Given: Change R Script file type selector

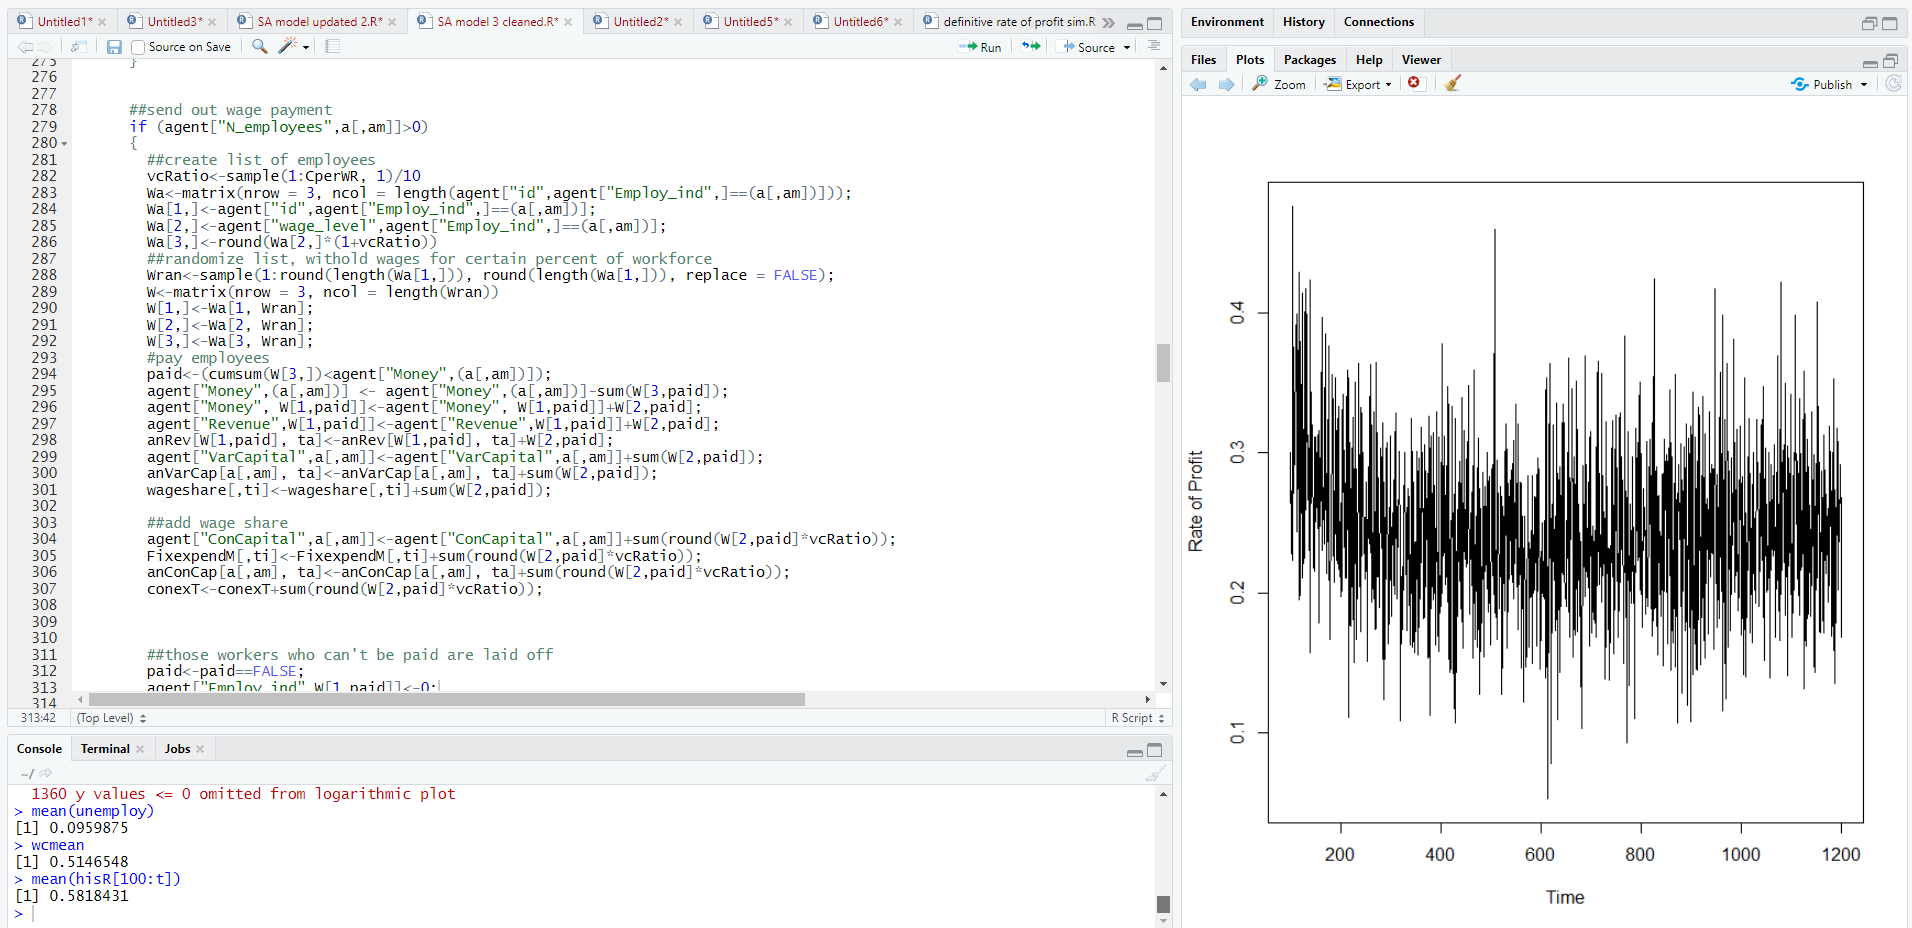Looking at the screenshot, I should (x=1138, y=718).
